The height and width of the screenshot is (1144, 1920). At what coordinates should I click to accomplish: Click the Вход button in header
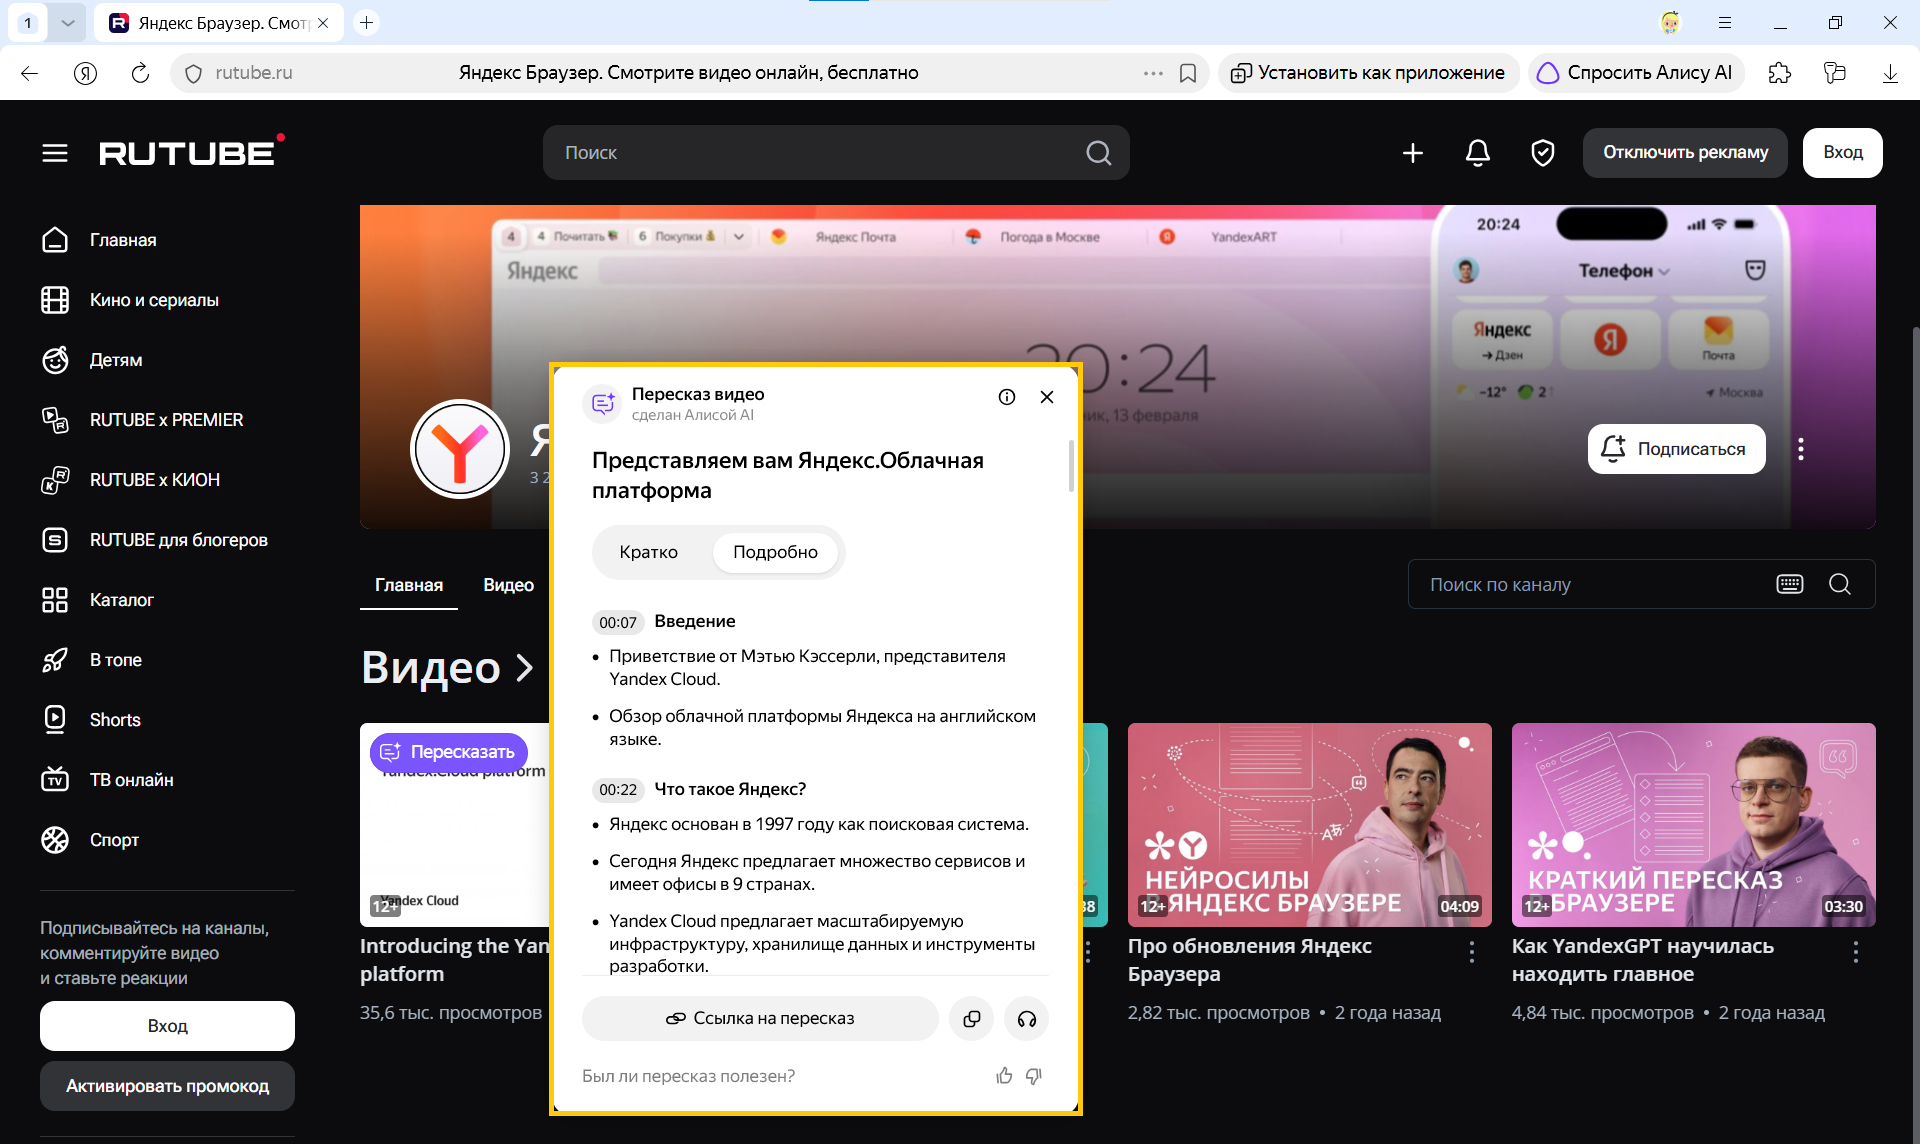tap(1843, 153)
